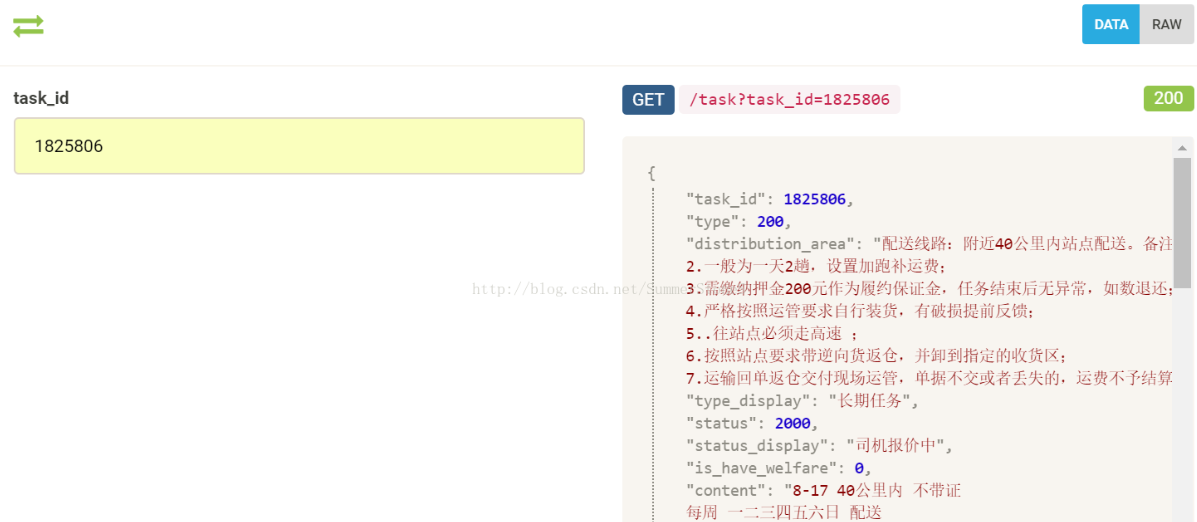Click the 200 status code badge
This screenshot has width=1197, height=522.
coord(1168,98)
